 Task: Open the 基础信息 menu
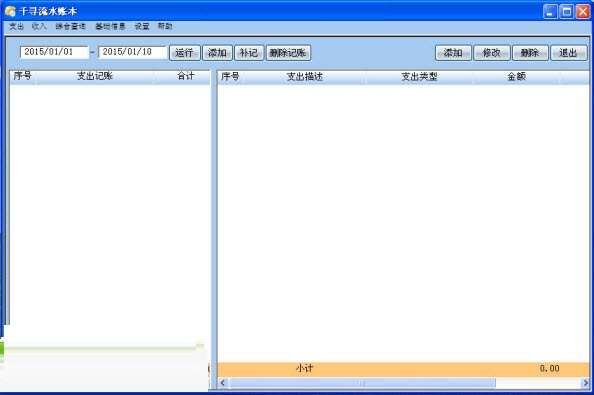(110, 26)
